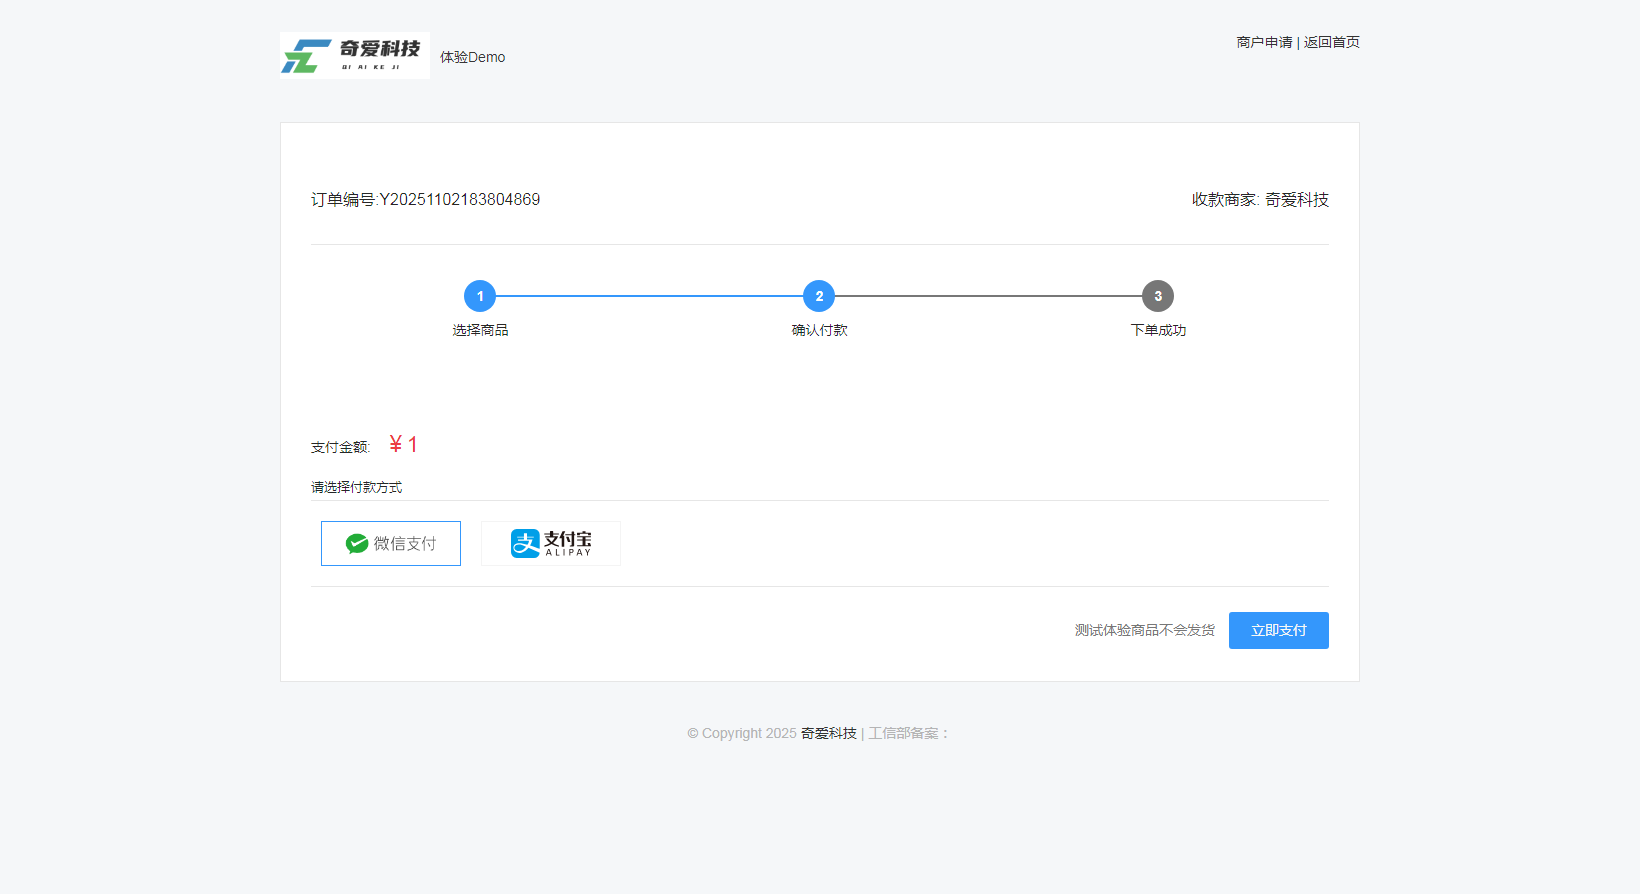Viewport: 1640px width, 894px height.
Task: Click the blue progress line after step 1
Action: [650, 296]
